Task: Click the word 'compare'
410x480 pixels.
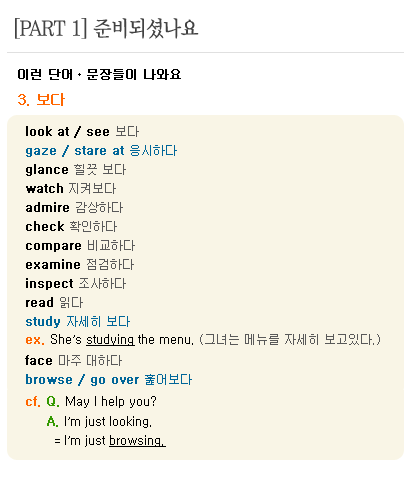Action: (x=53, y=246)
